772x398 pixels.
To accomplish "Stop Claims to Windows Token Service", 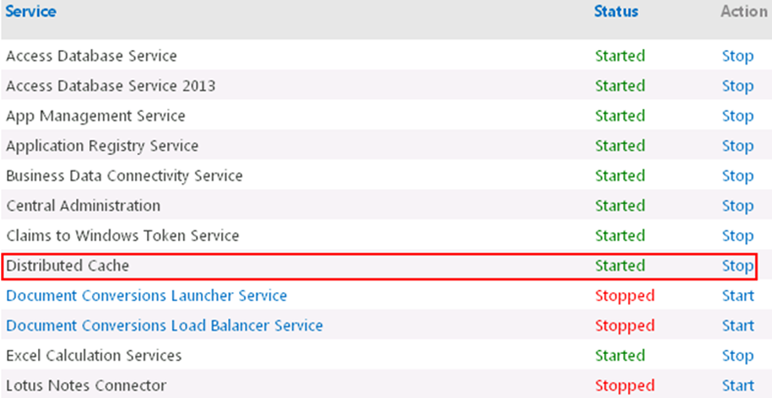I will [738, 236].
